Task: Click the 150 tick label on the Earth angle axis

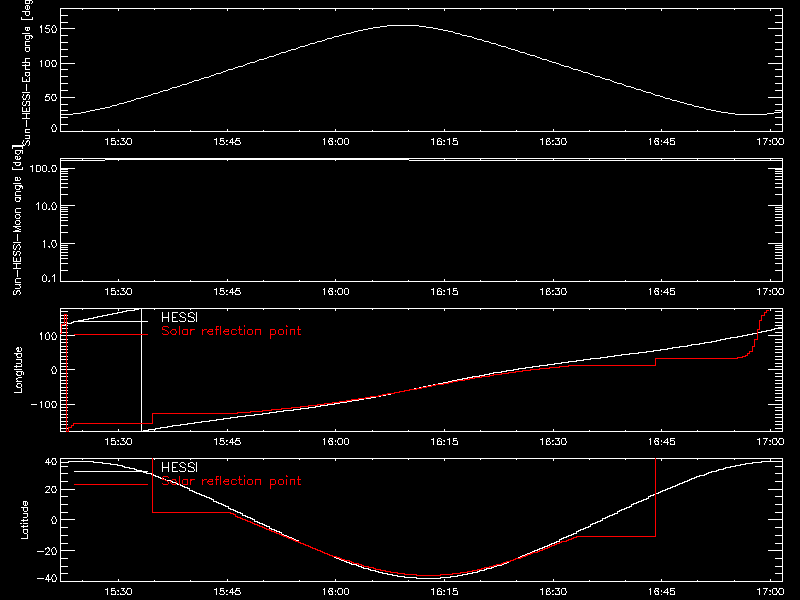Action: tap(48, 30)
